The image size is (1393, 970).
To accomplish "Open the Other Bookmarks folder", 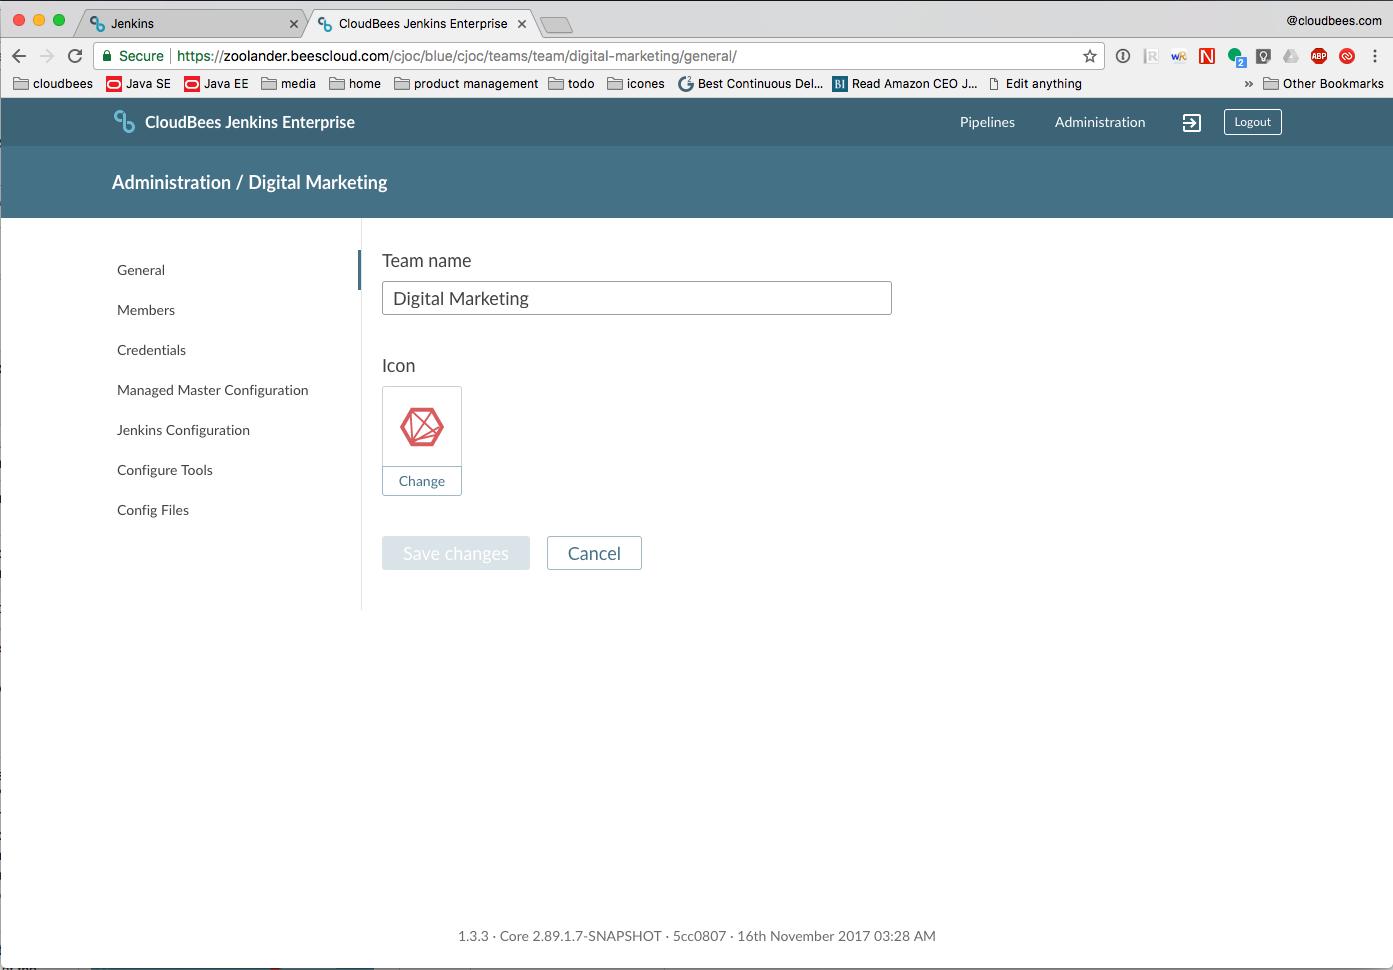I will tap(1323, 84).
